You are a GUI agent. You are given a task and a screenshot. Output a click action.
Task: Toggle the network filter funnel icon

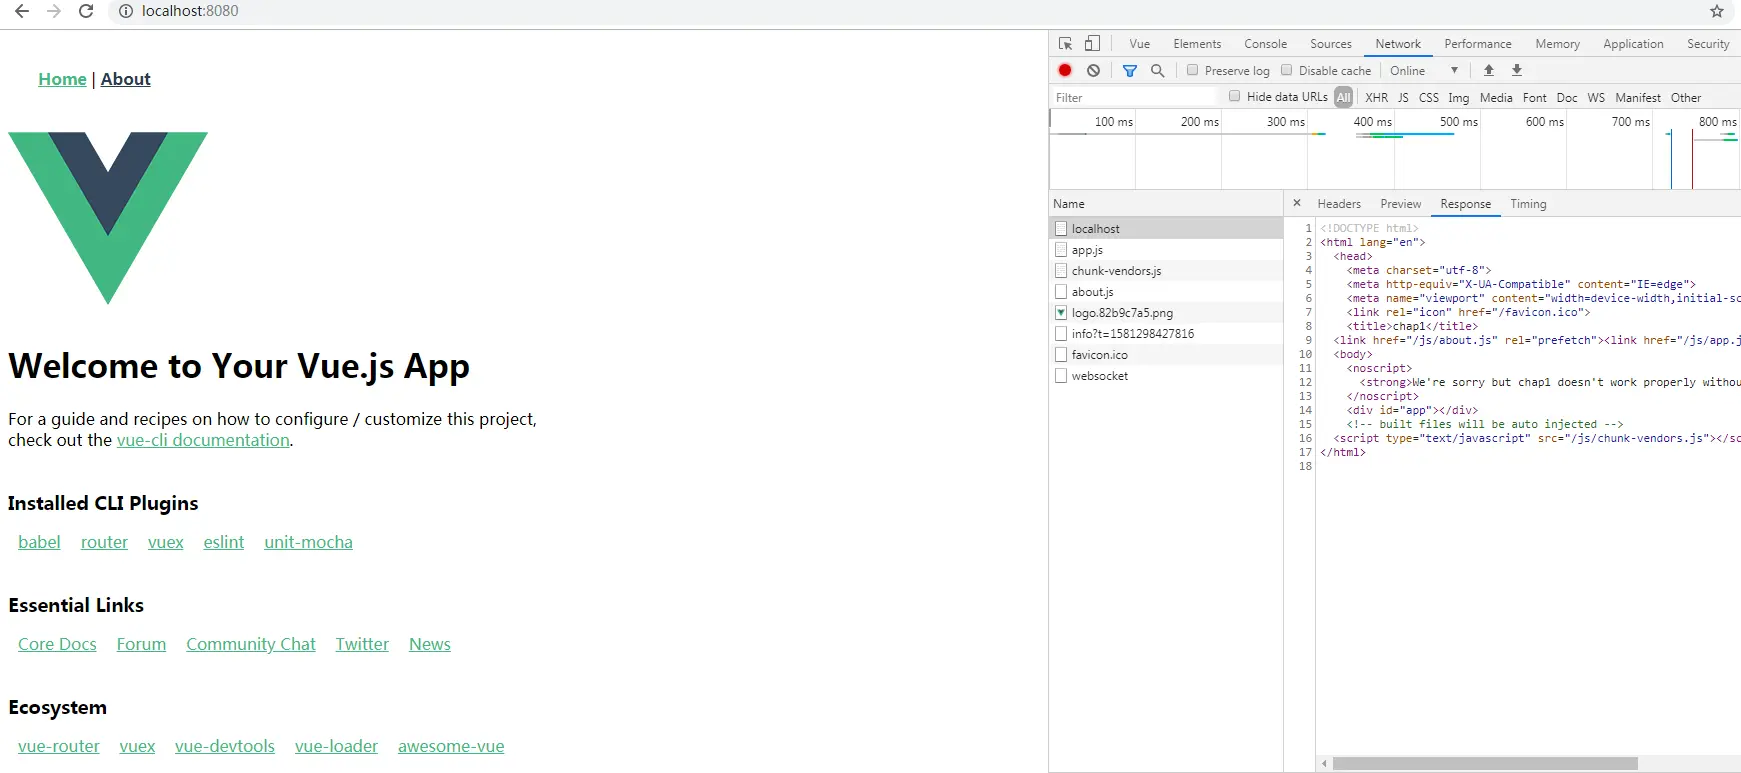[x=1130, y=70]
